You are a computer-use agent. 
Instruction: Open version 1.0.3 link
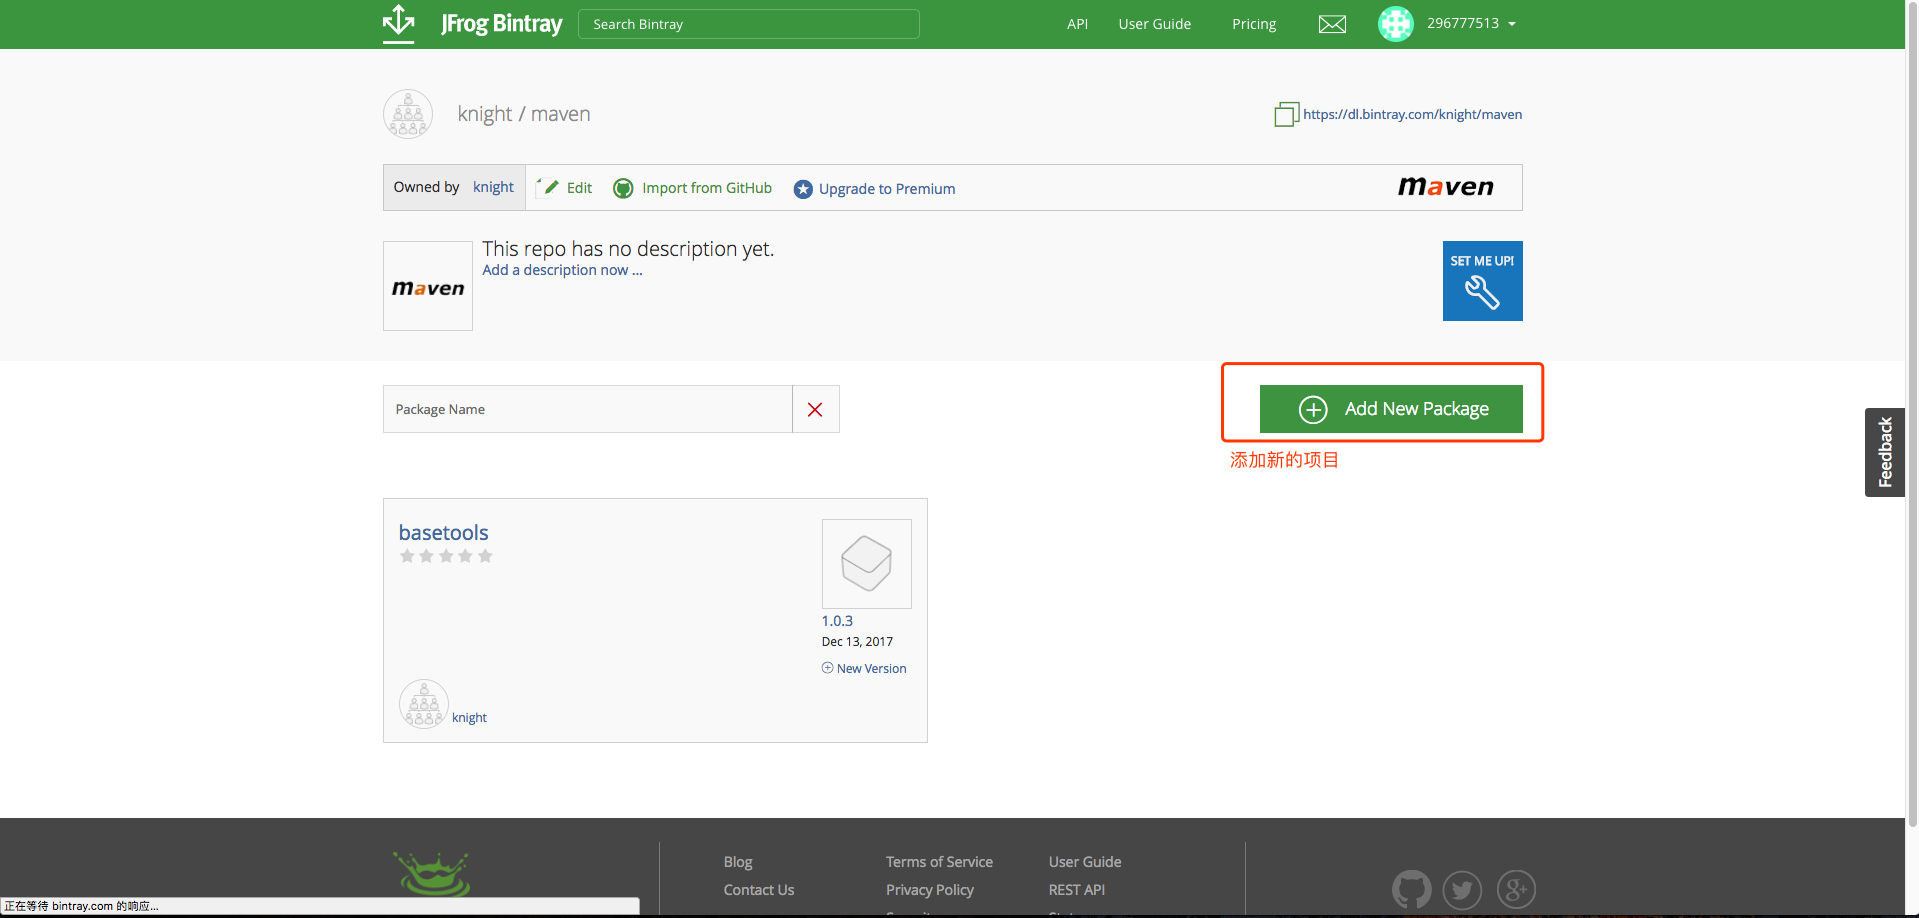(837, 621)
